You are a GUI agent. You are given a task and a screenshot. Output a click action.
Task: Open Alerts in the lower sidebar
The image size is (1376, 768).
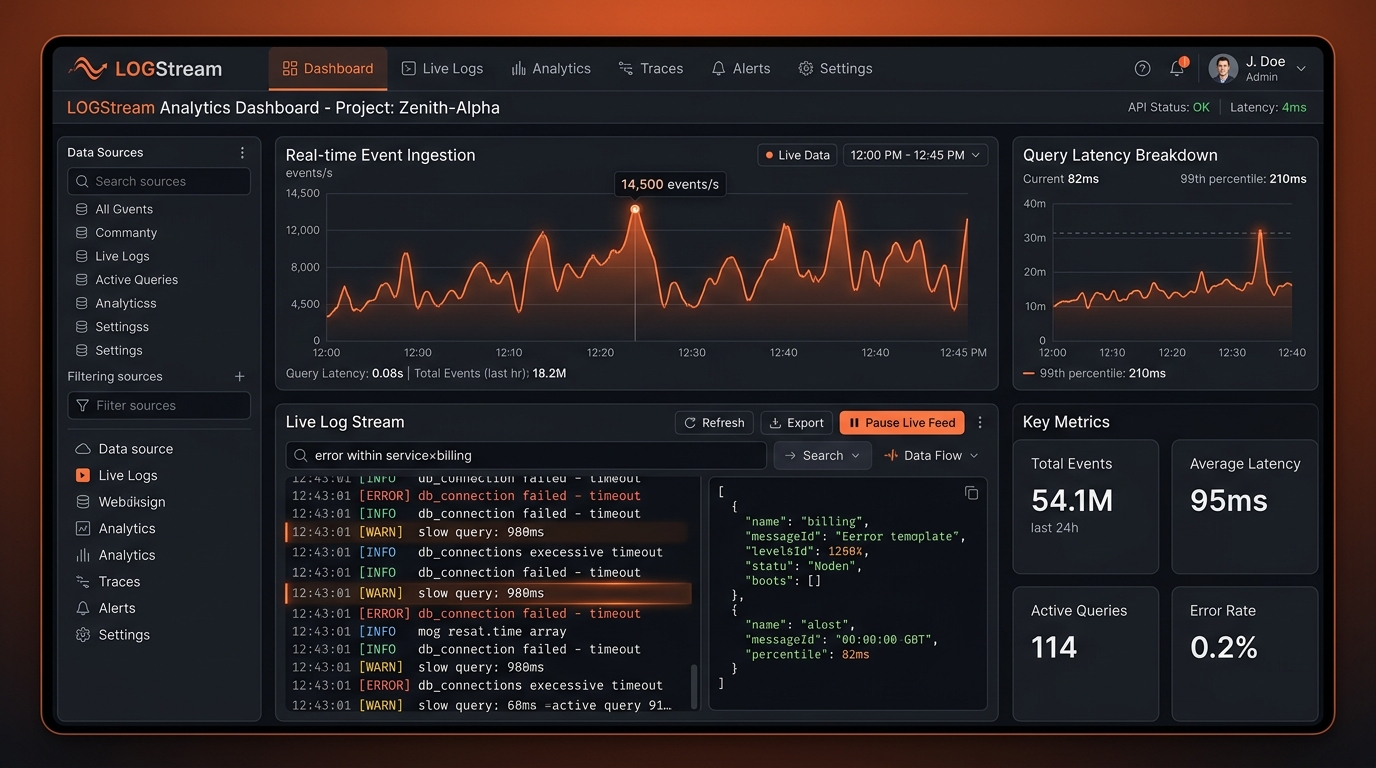[x=106, y=608]
